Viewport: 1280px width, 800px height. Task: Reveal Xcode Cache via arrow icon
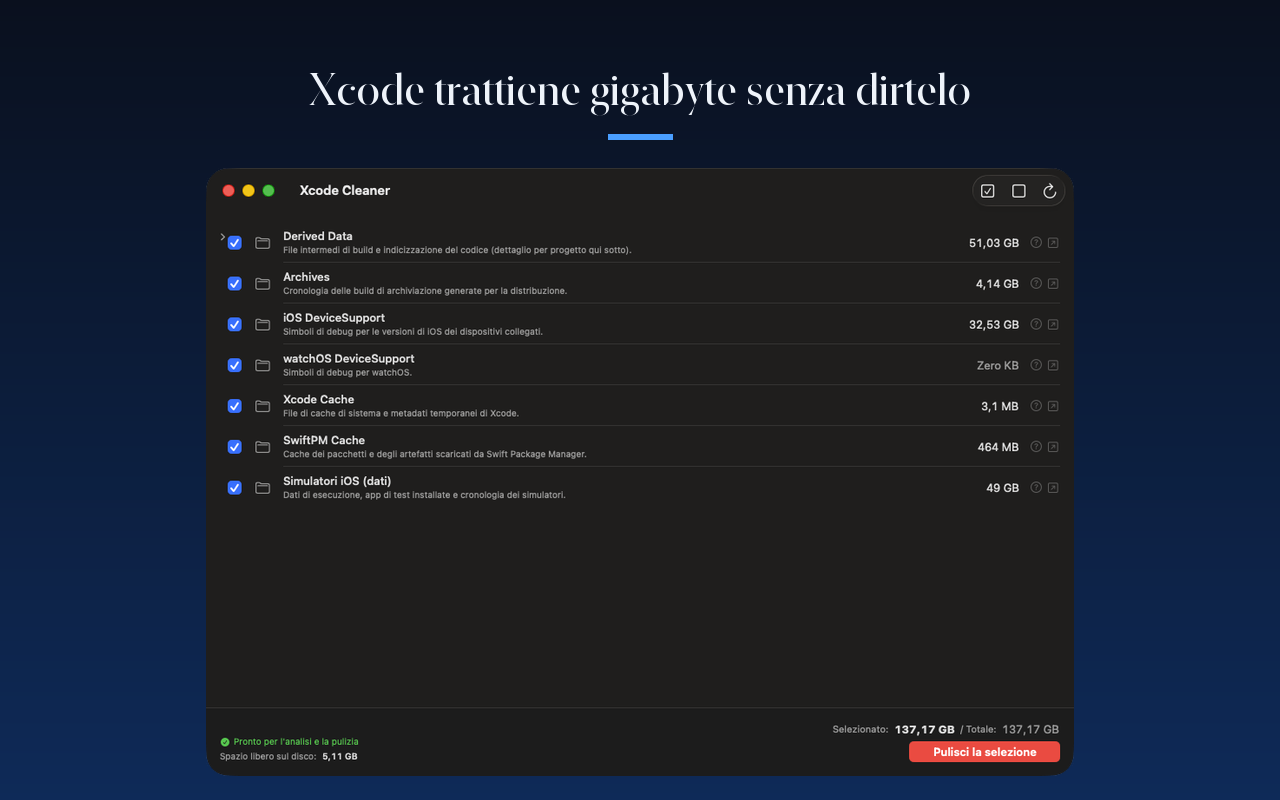tap(1053, 406)
